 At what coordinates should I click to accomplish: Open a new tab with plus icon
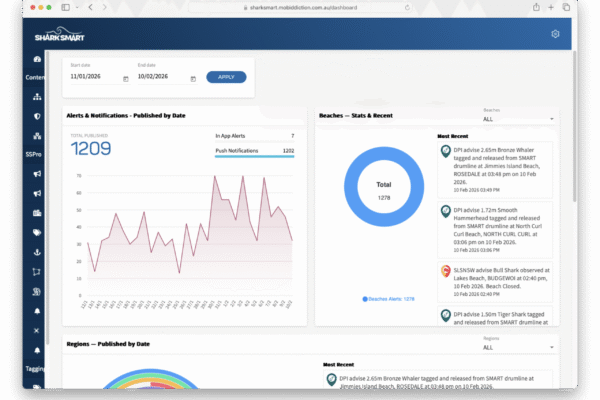551,7
